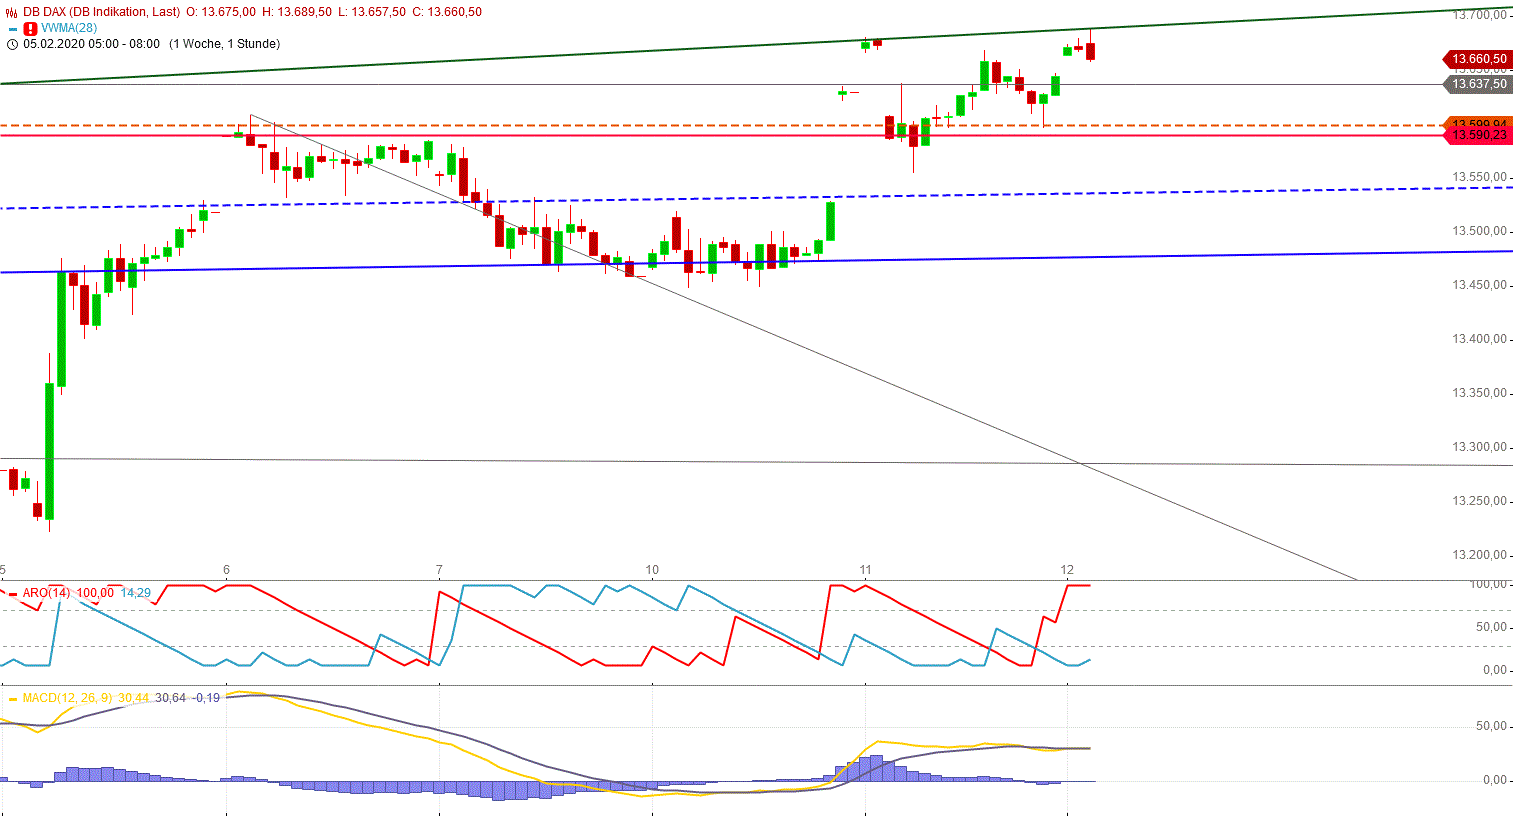
Task: Click the ARO panel 50,00 scale label
Action: point(1491,627)
